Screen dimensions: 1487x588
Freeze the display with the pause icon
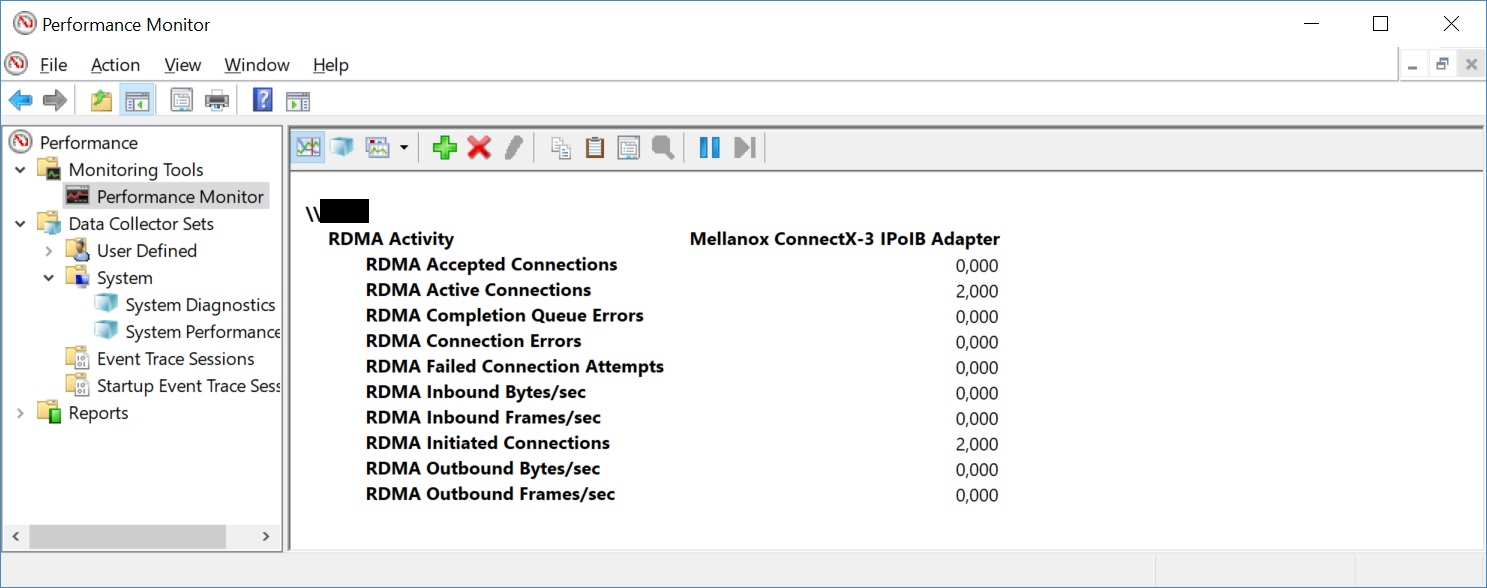(x=709, y=146)
